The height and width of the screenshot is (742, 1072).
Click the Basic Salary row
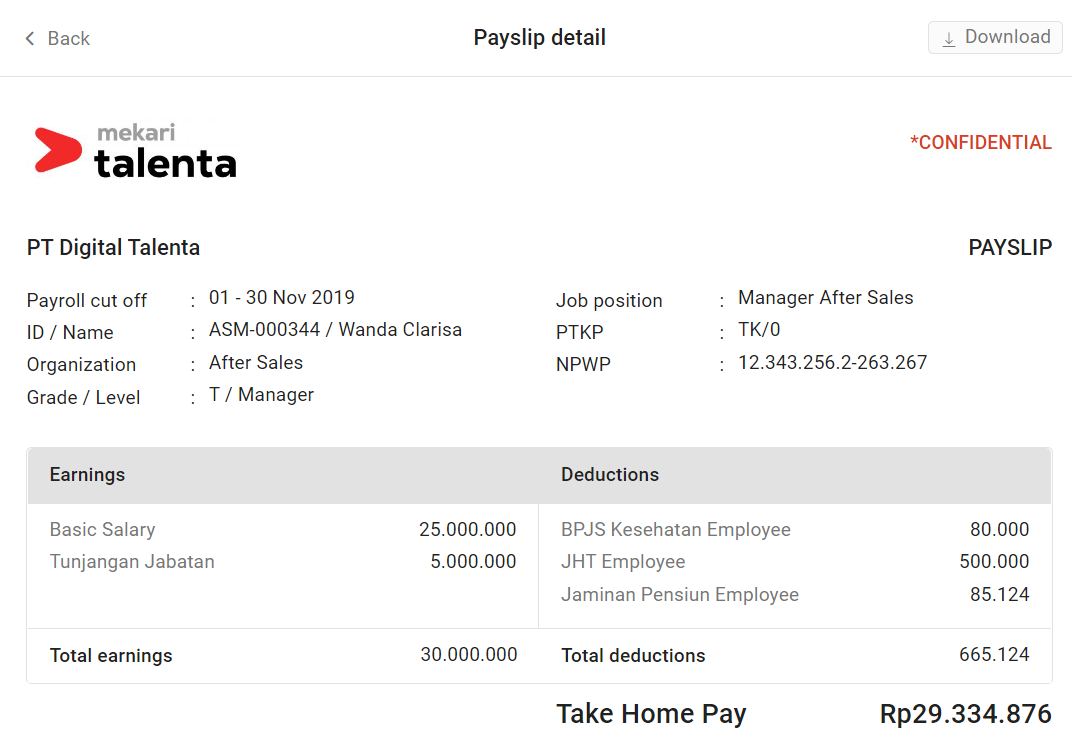[x=100, y=529]
